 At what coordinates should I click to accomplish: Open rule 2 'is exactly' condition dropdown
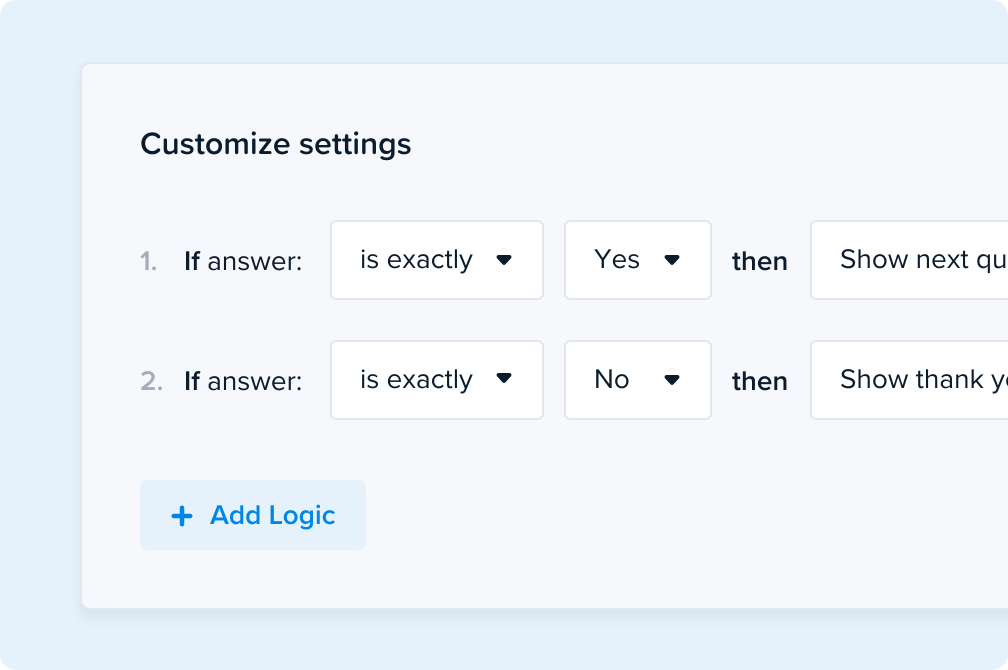[x=436, y=380]
